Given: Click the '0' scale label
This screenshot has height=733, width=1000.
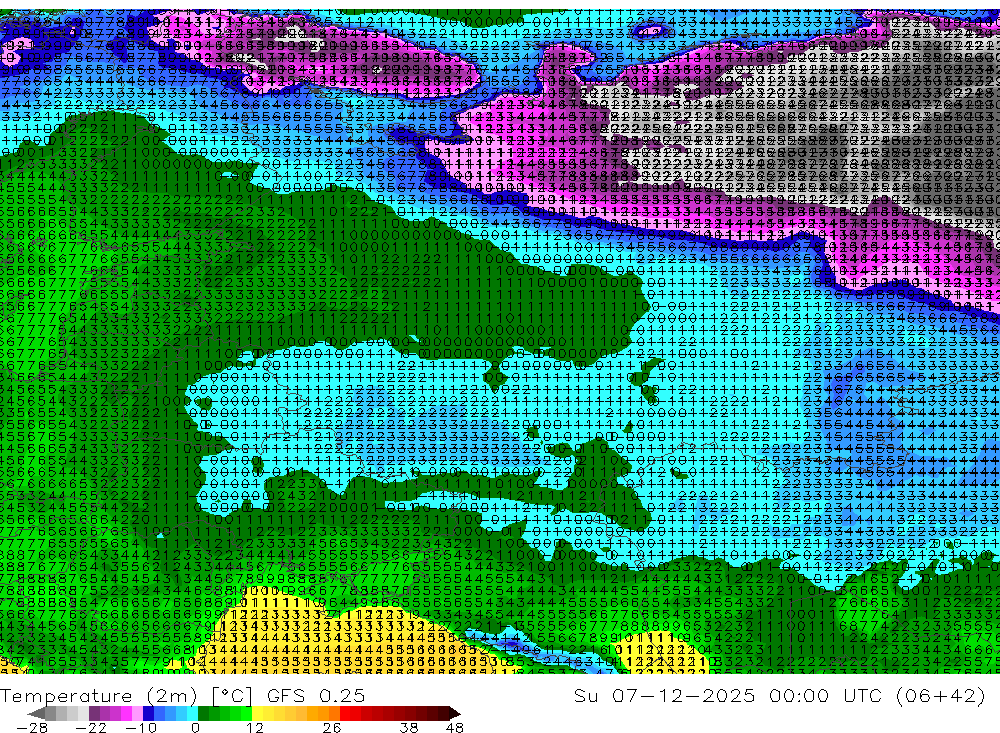Looking at the screenshot, I should pyautogui.click(x=195, y=727).
